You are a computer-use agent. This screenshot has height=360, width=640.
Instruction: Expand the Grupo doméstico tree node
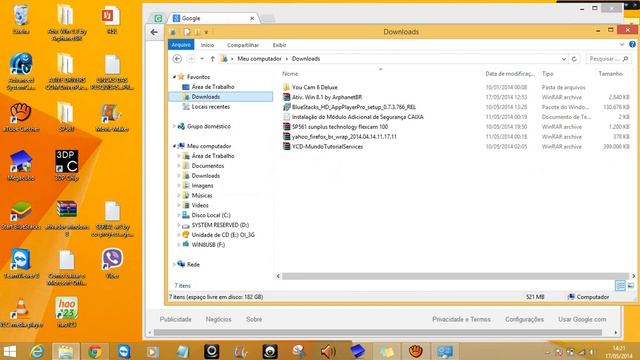(x=174, y=126)
